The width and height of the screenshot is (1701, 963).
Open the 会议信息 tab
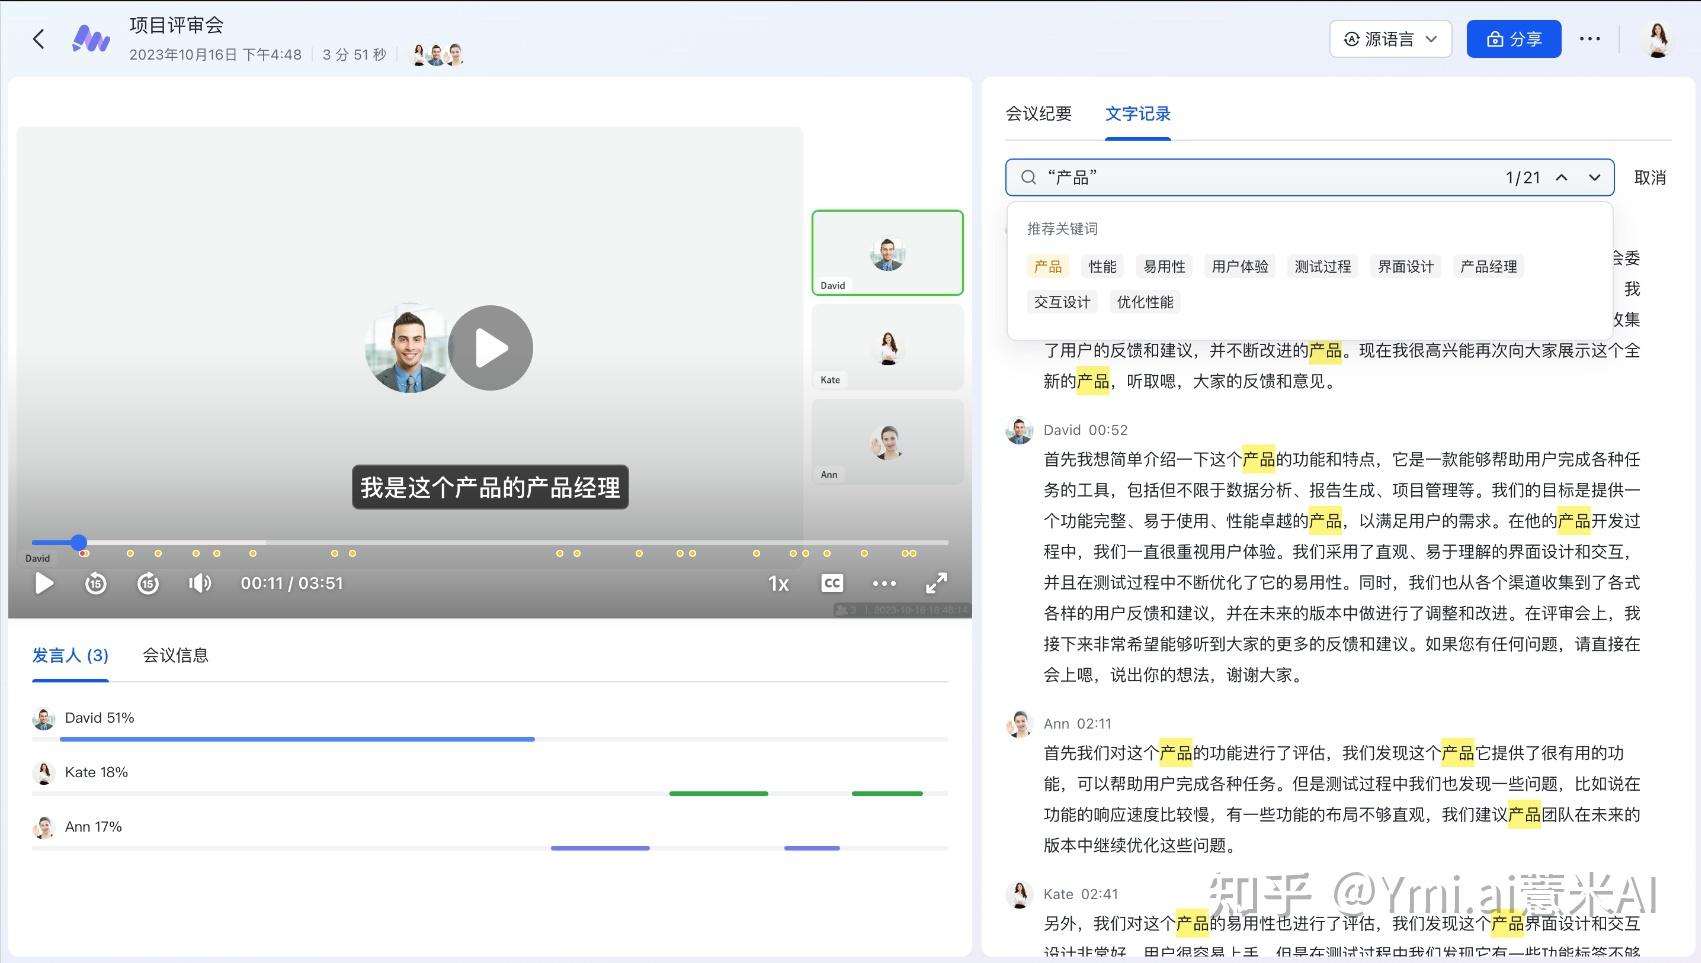(175, 656)
